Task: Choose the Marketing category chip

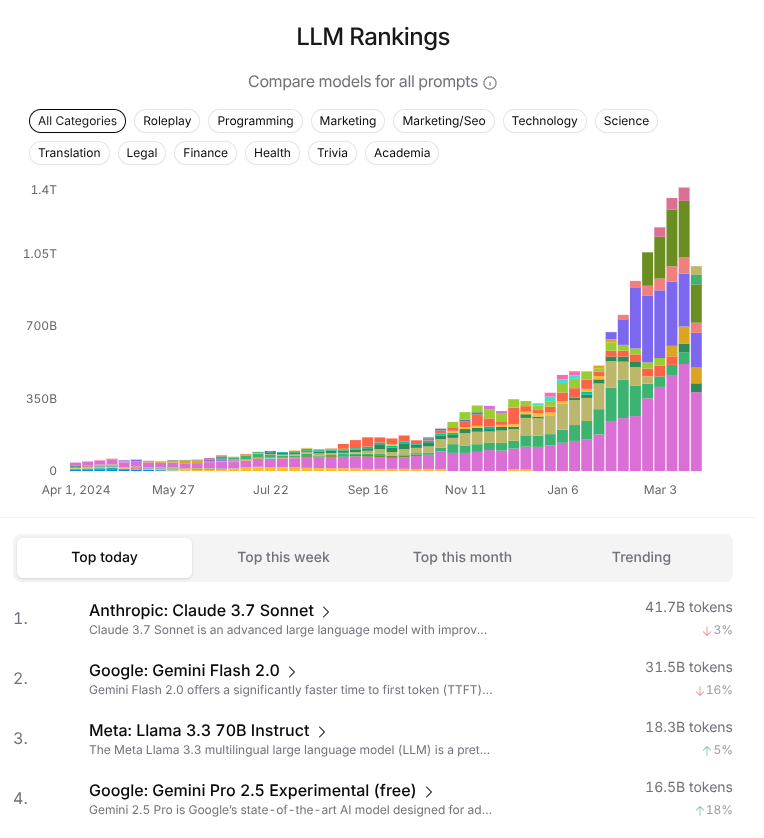Action: [x=348, y=121]
